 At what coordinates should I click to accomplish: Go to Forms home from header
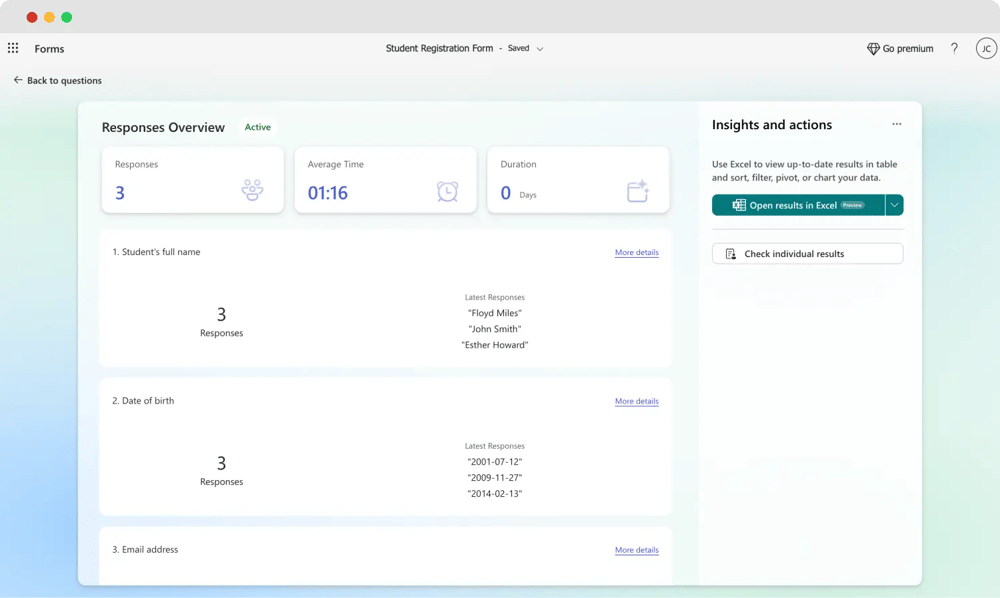pyautogui.click(x=49, y=49)
